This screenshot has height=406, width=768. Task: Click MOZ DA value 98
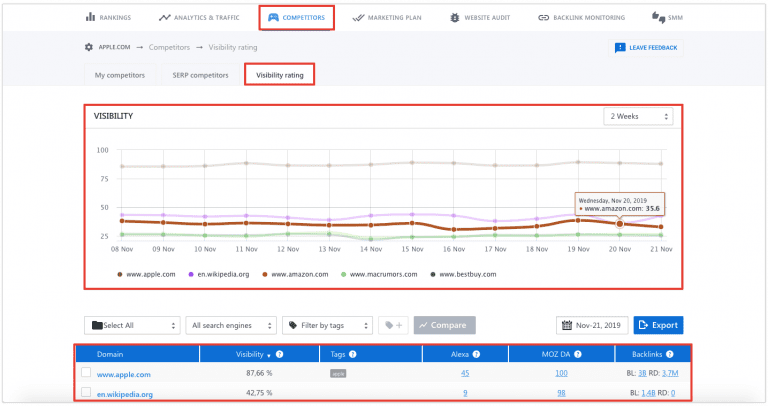561,393
